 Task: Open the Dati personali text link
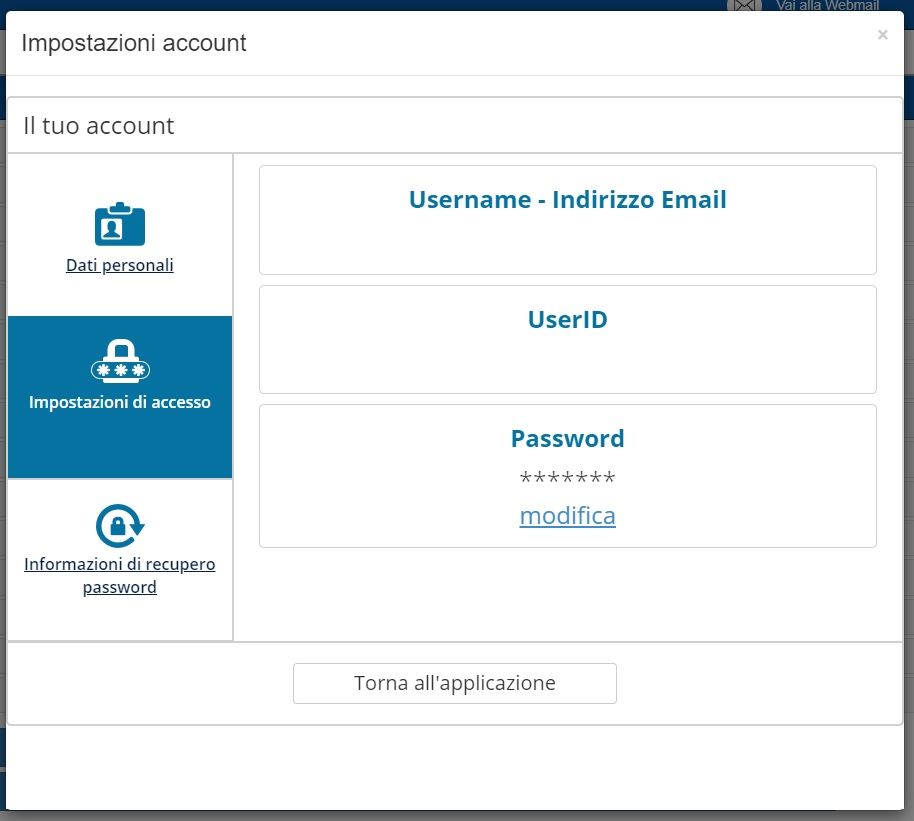120,266
